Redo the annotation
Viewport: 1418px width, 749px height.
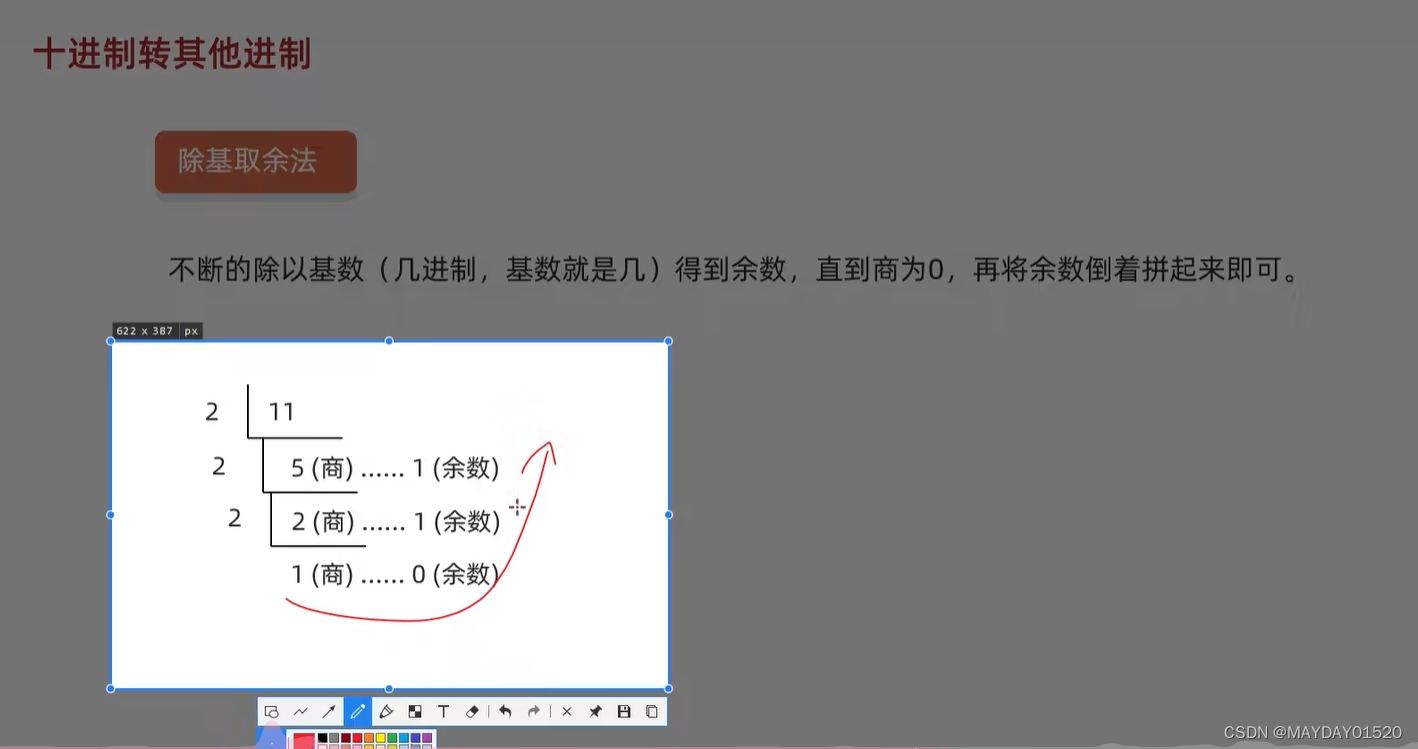point(534,712)
